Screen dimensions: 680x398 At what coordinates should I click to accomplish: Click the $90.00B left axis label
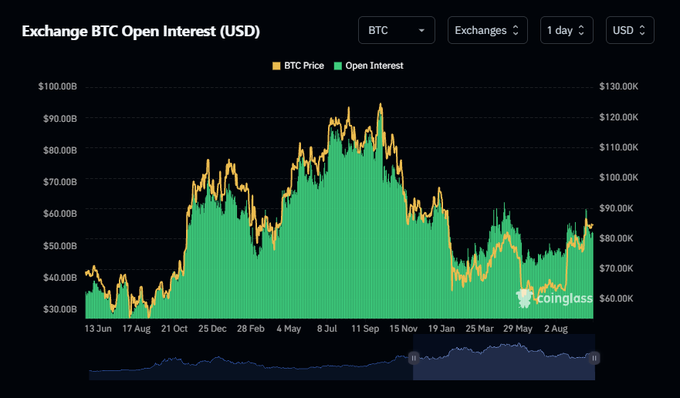click(60, 118)
